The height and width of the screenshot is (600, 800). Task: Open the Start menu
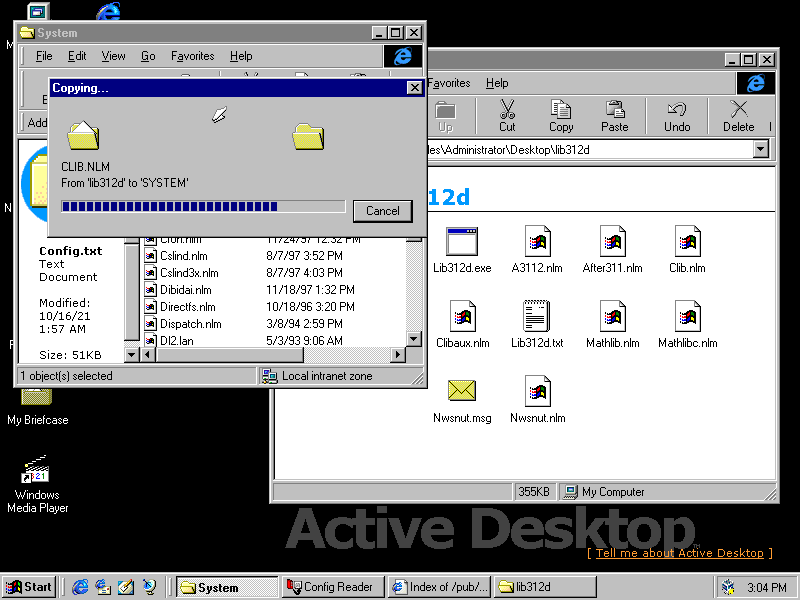click(x=29, y=587)
